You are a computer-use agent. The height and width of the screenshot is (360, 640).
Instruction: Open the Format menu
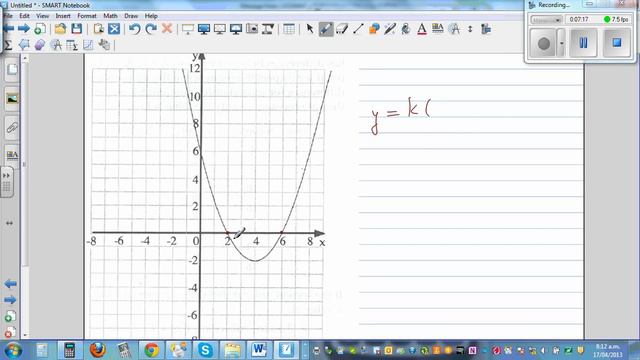tap(87, 16)
